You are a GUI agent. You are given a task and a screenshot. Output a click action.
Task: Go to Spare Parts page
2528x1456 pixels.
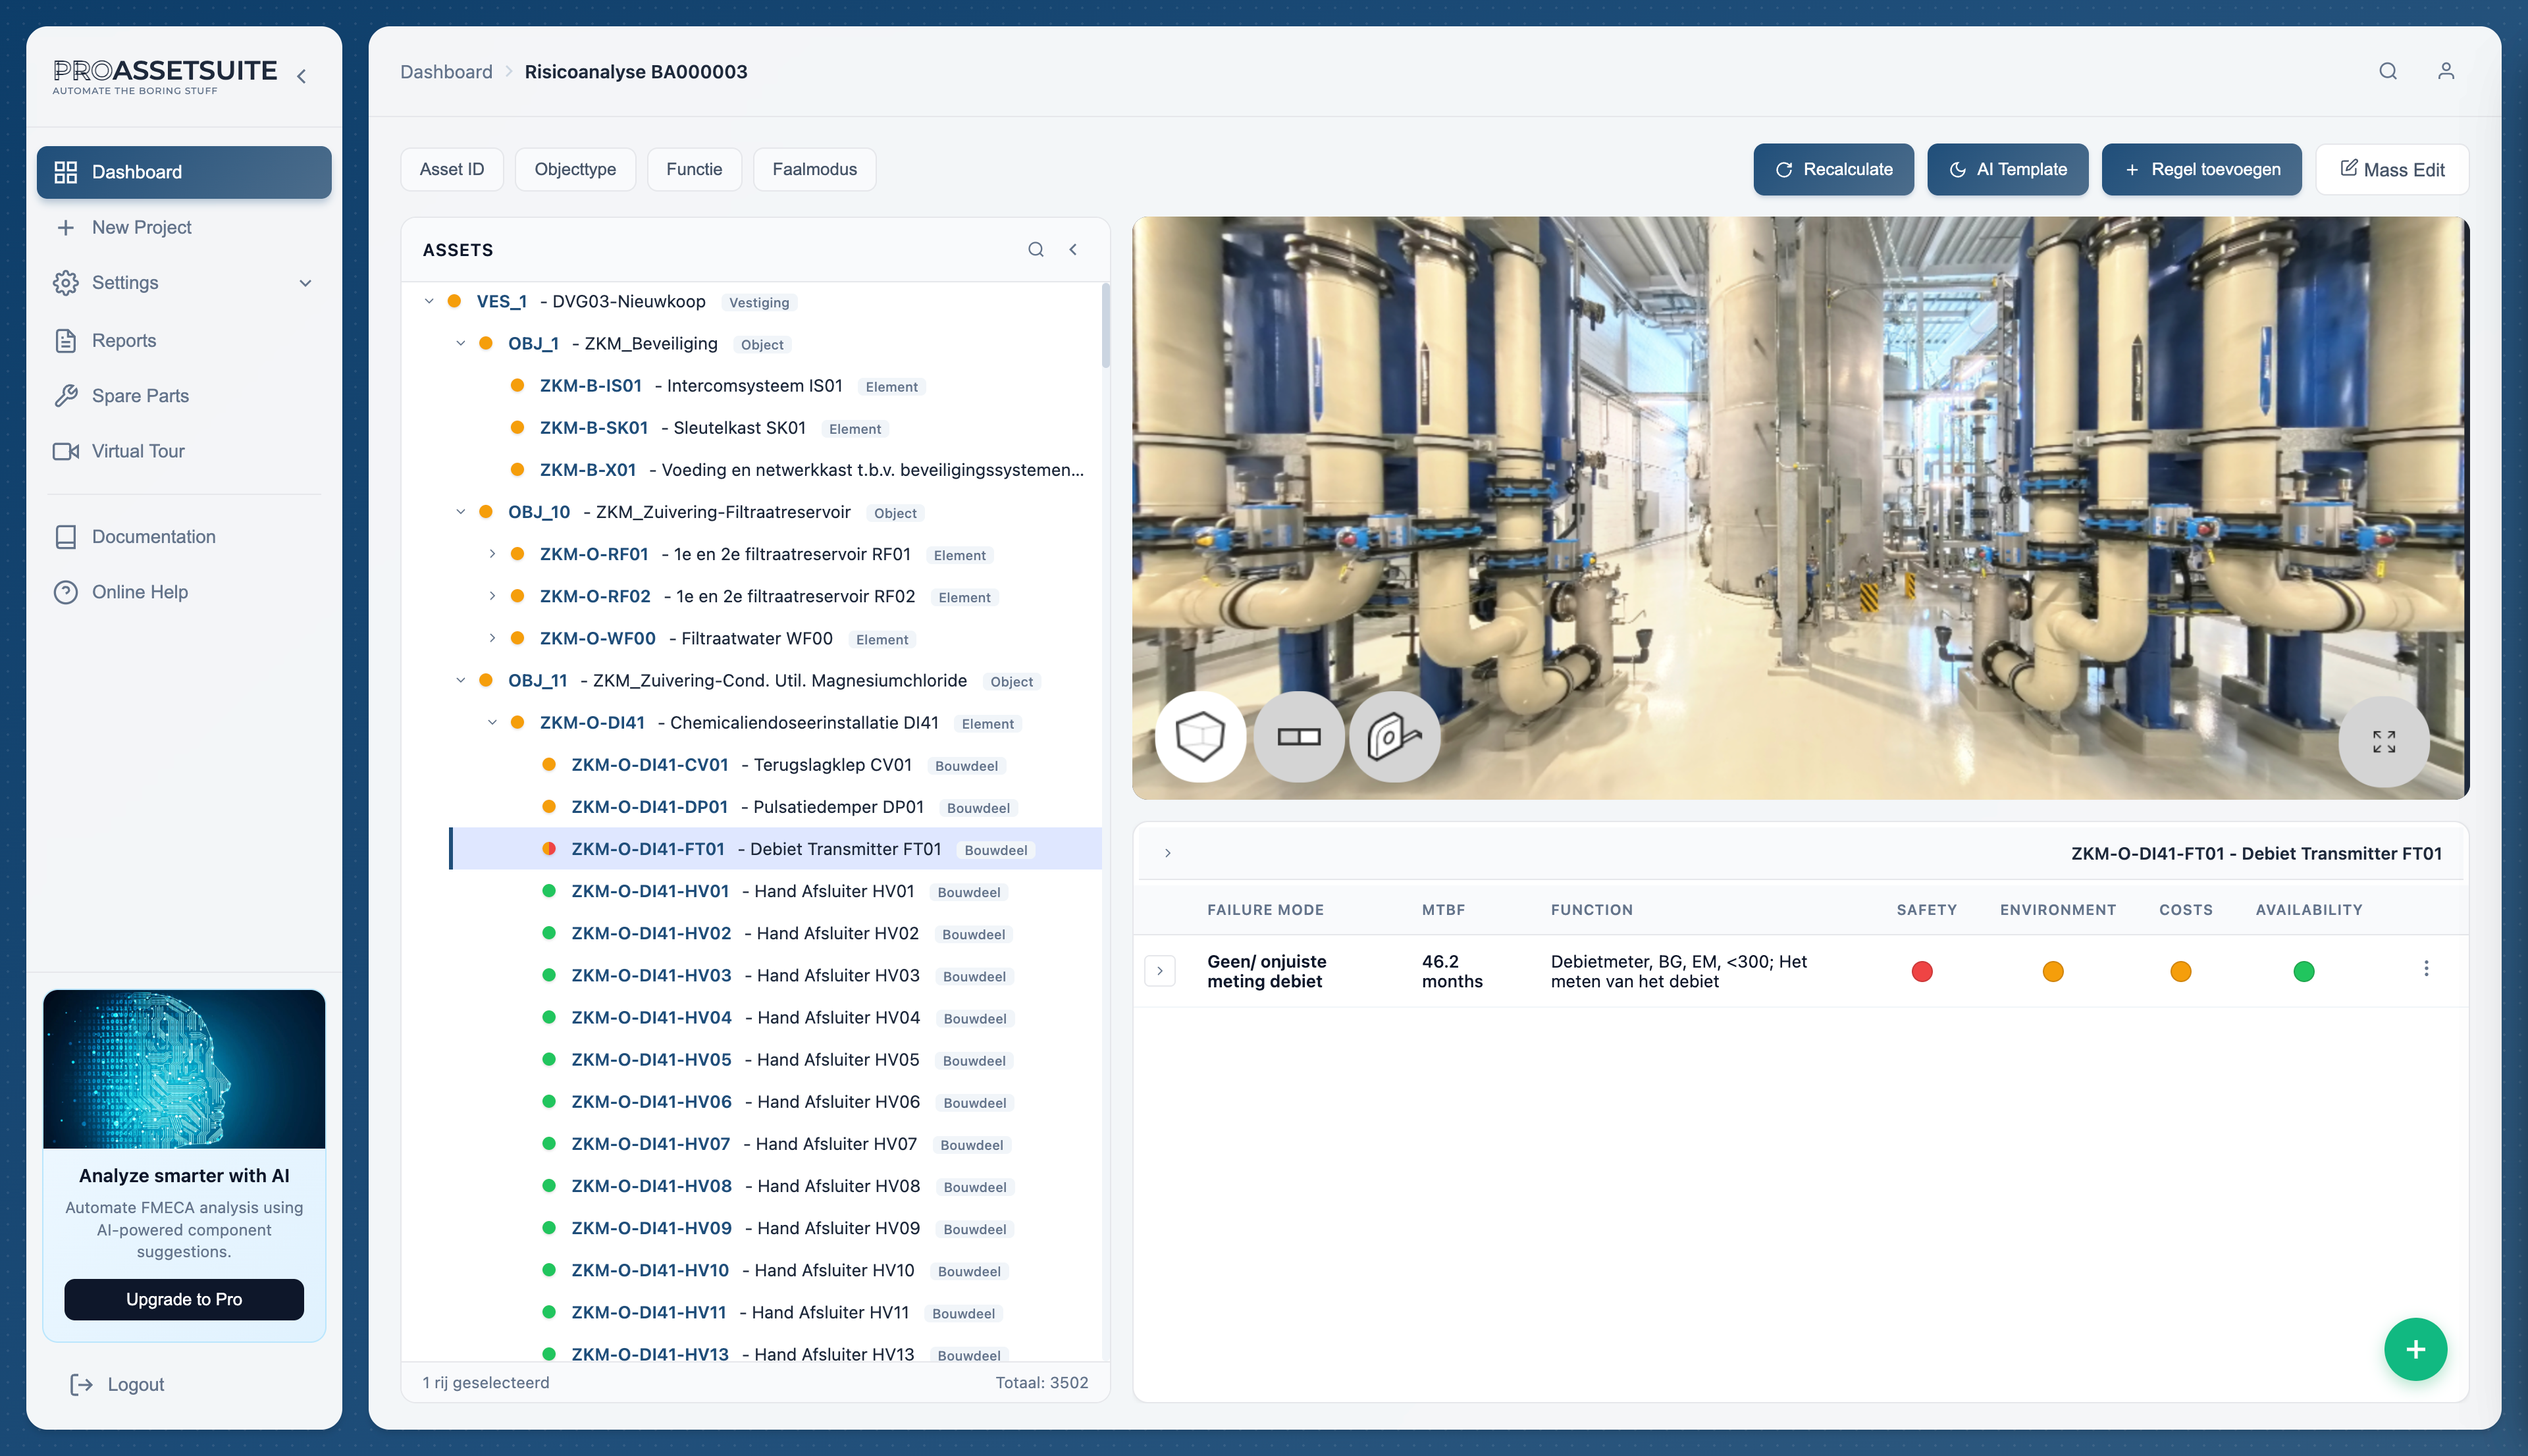click(x=140, y=396)
